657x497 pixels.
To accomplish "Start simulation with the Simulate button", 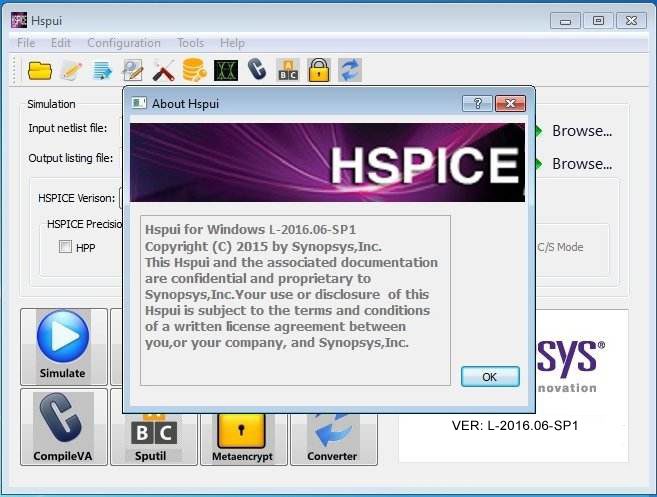I will (x=64, y=347).
